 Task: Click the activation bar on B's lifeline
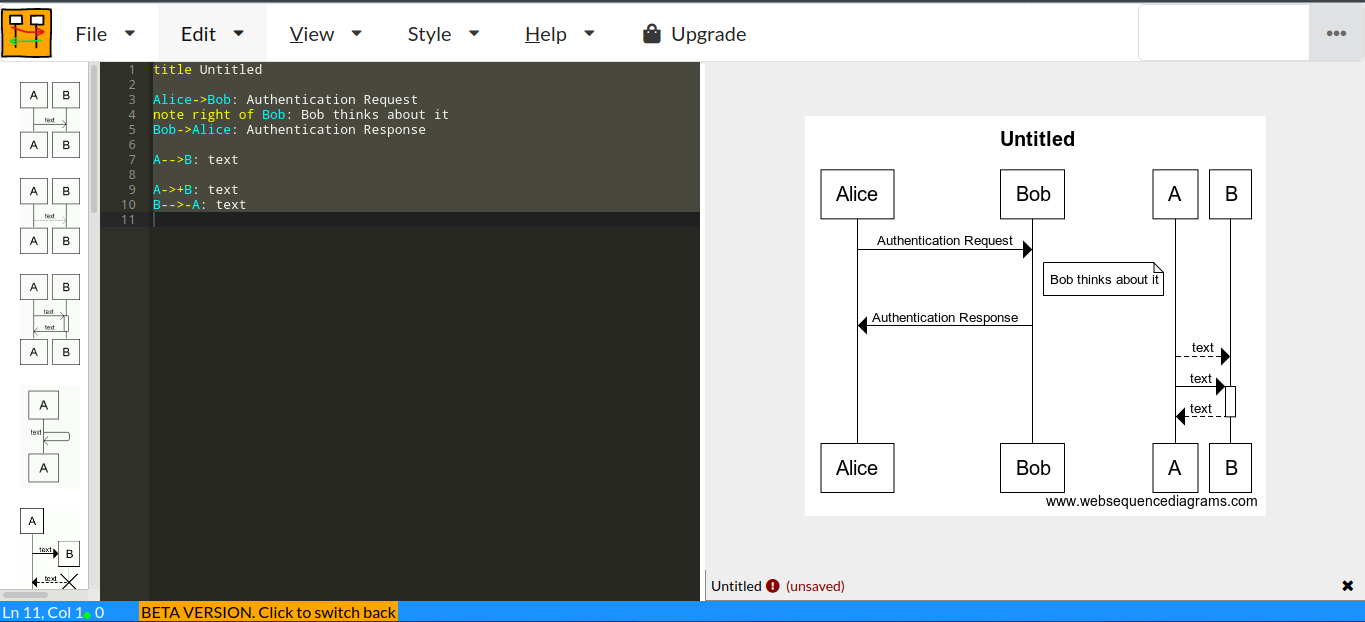pos(1230,401)
